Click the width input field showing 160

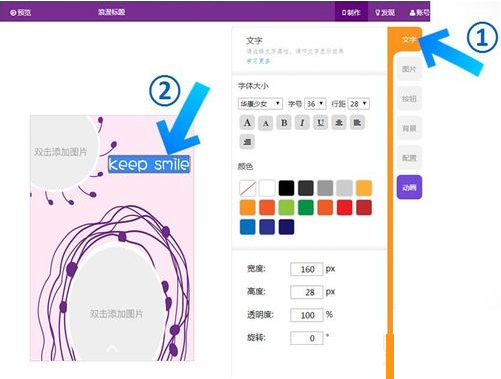307,269
